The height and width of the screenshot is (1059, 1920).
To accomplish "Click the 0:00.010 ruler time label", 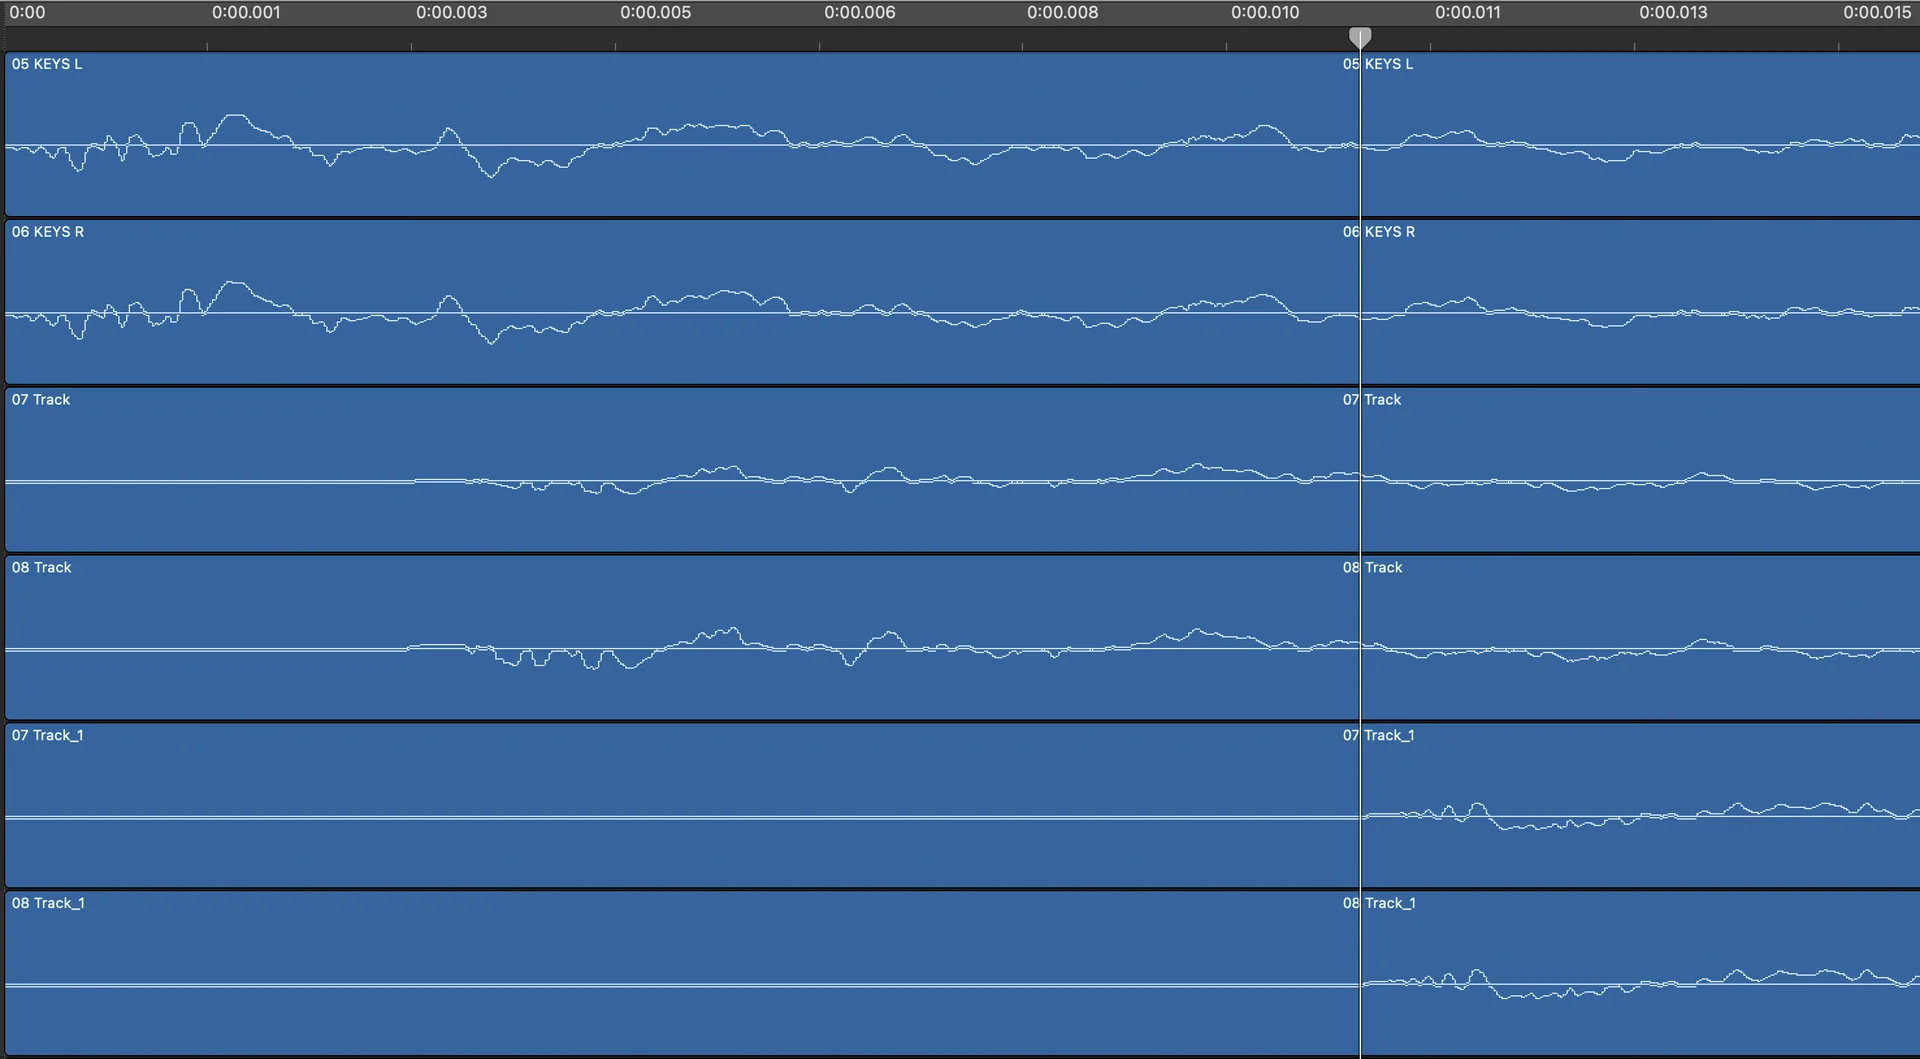I will (1265, 13).
